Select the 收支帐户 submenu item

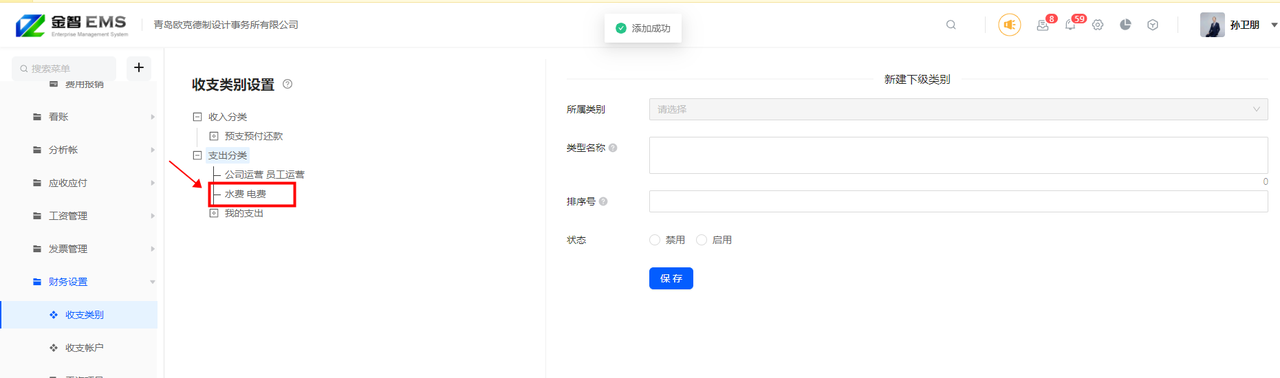click(79, 348)
